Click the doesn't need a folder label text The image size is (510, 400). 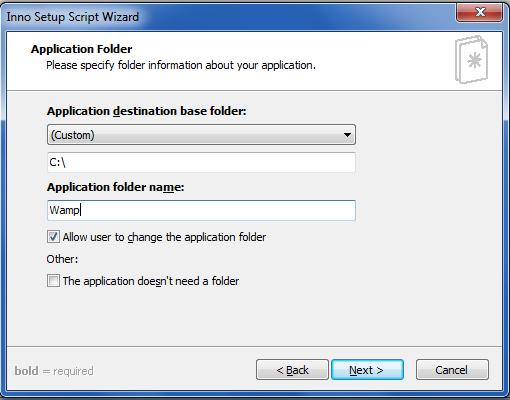151,281
